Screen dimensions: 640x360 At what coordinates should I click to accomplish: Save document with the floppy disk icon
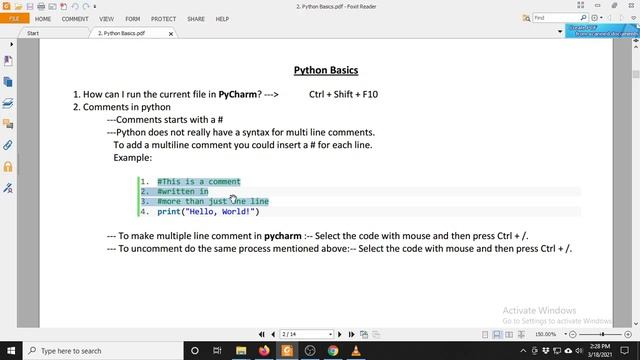30,7
